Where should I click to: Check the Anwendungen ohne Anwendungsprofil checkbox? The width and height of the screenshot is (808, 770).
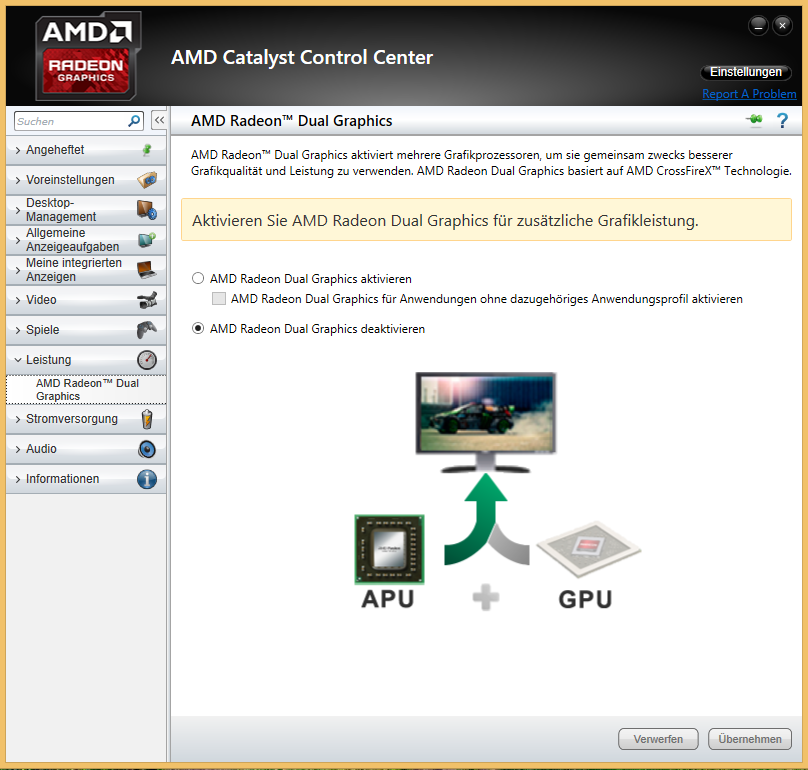tap(219, 299)
